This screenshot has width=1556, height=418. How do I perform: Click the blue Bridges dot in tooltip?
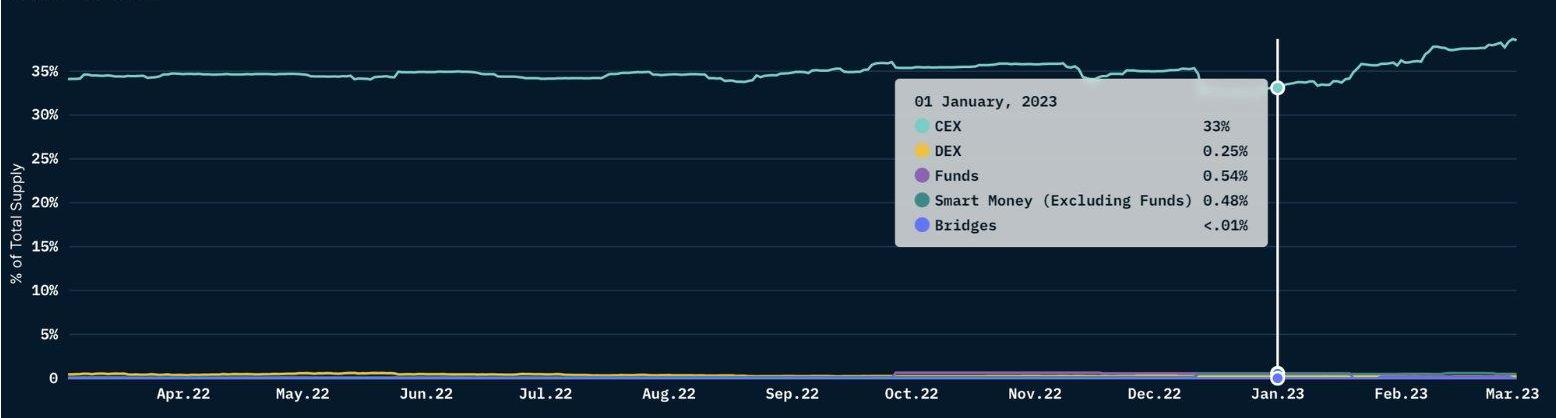pos(922,225)
